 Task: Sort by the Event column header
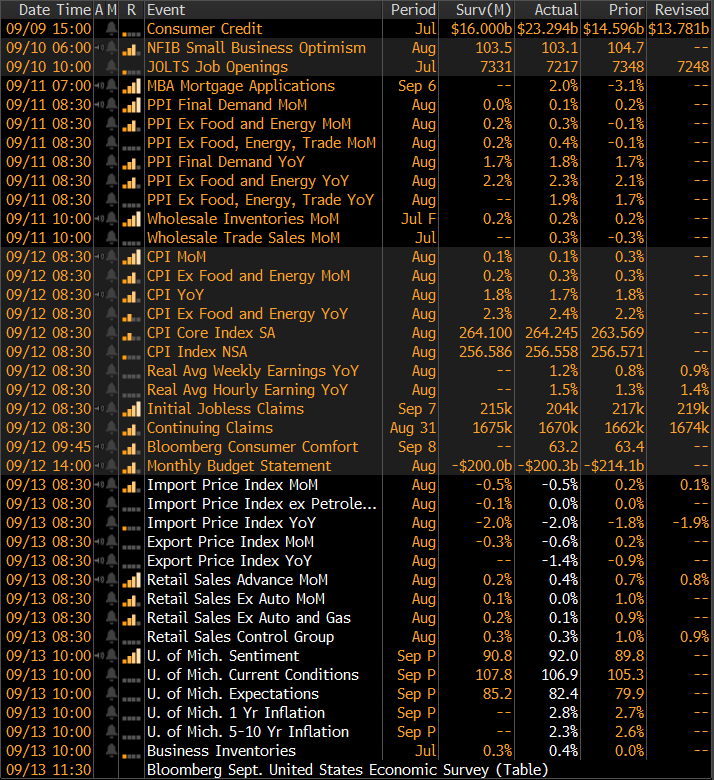tap(166, 10)
